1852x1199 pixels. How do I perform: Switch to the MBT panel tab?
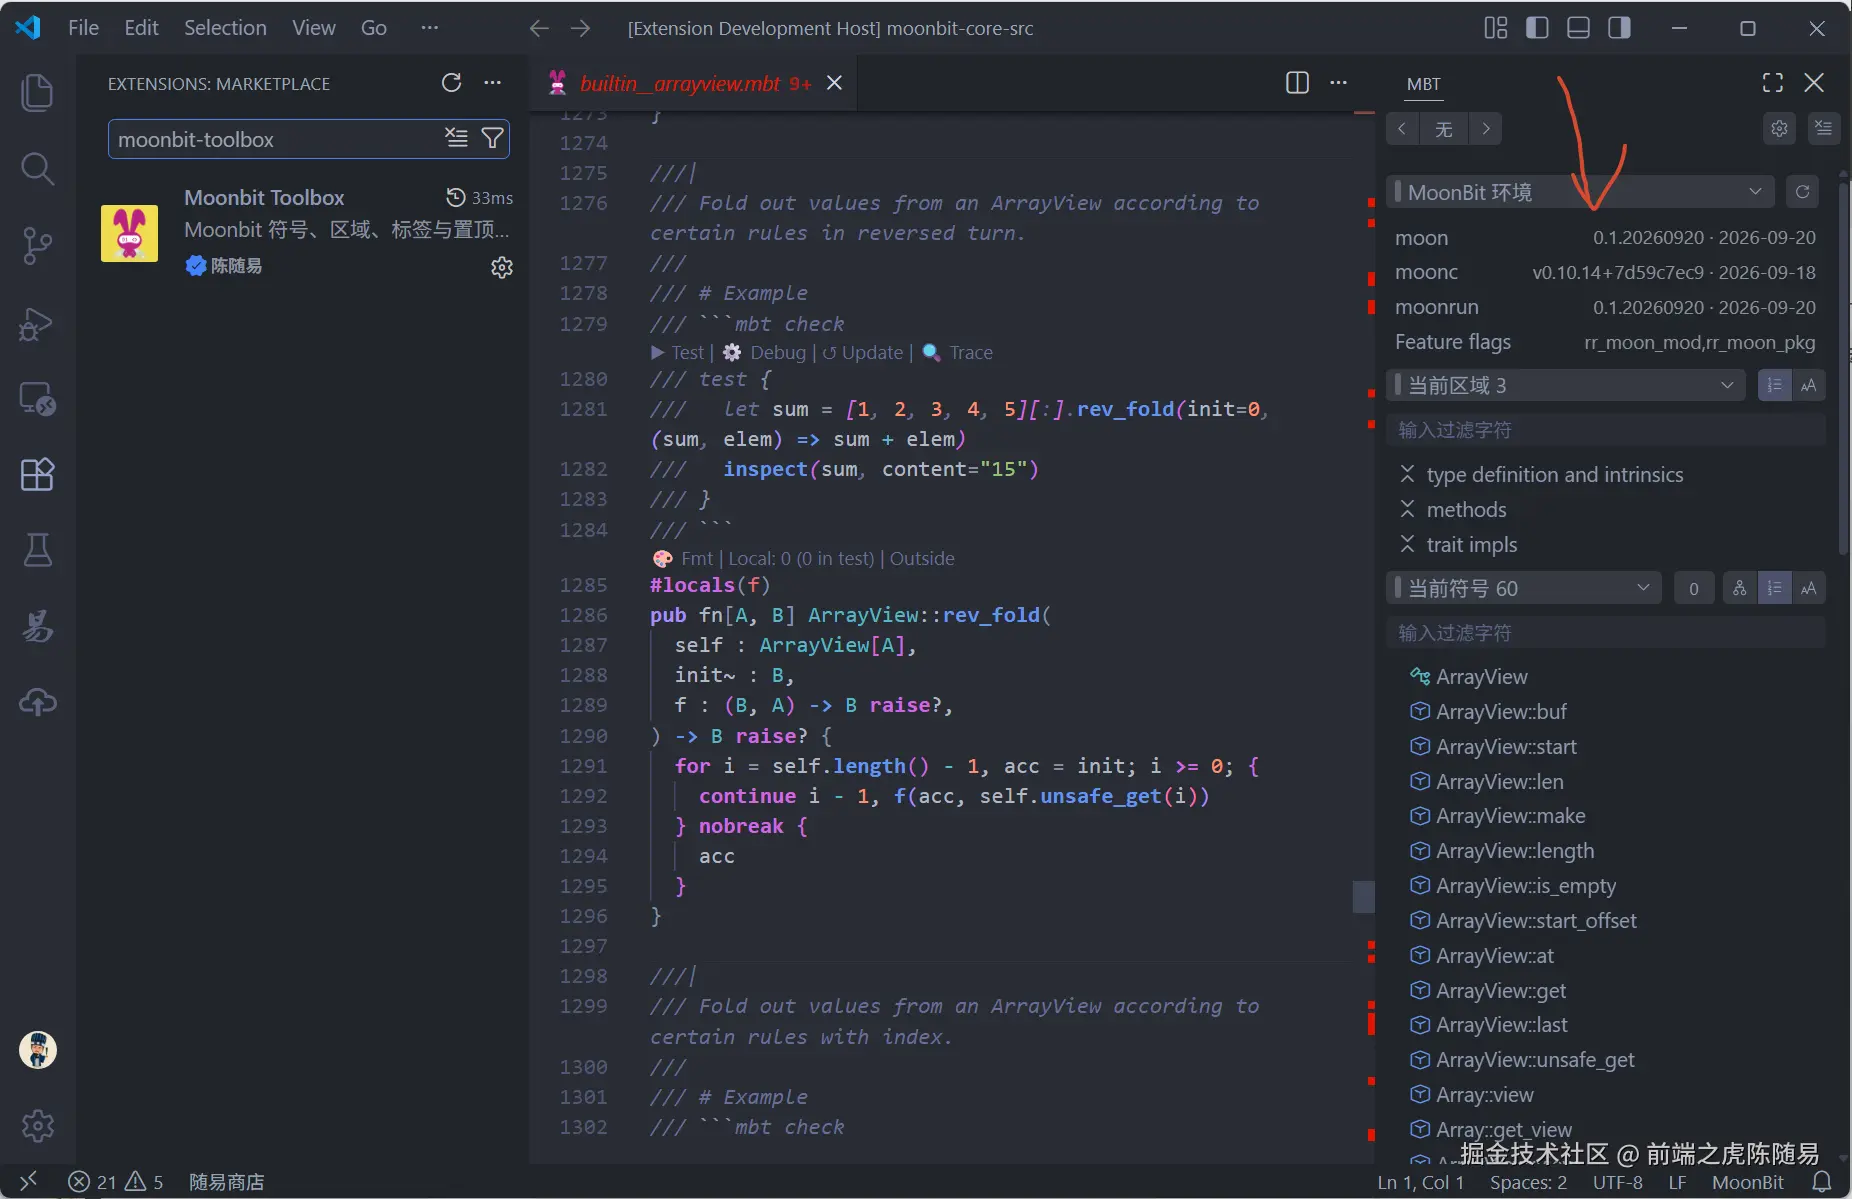click(x=1423, y=84)
